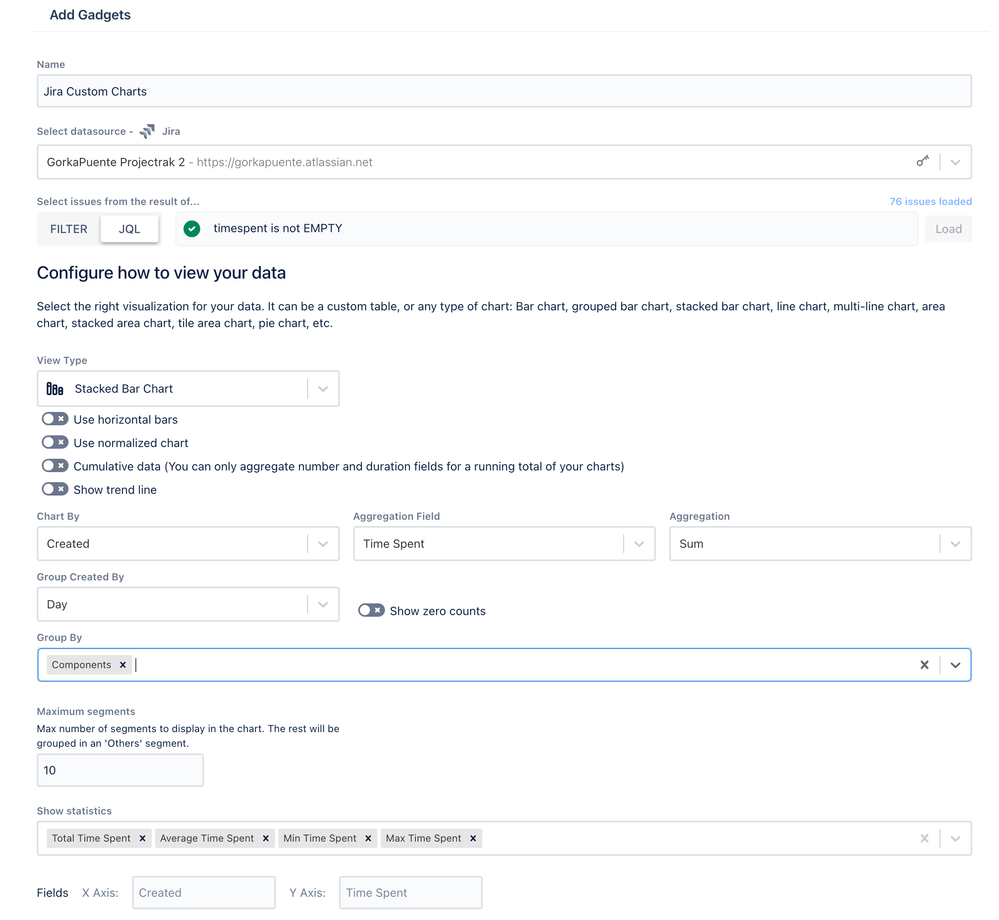
Task: Remove the Max Time Spent statistic
Action: [473, 838]
